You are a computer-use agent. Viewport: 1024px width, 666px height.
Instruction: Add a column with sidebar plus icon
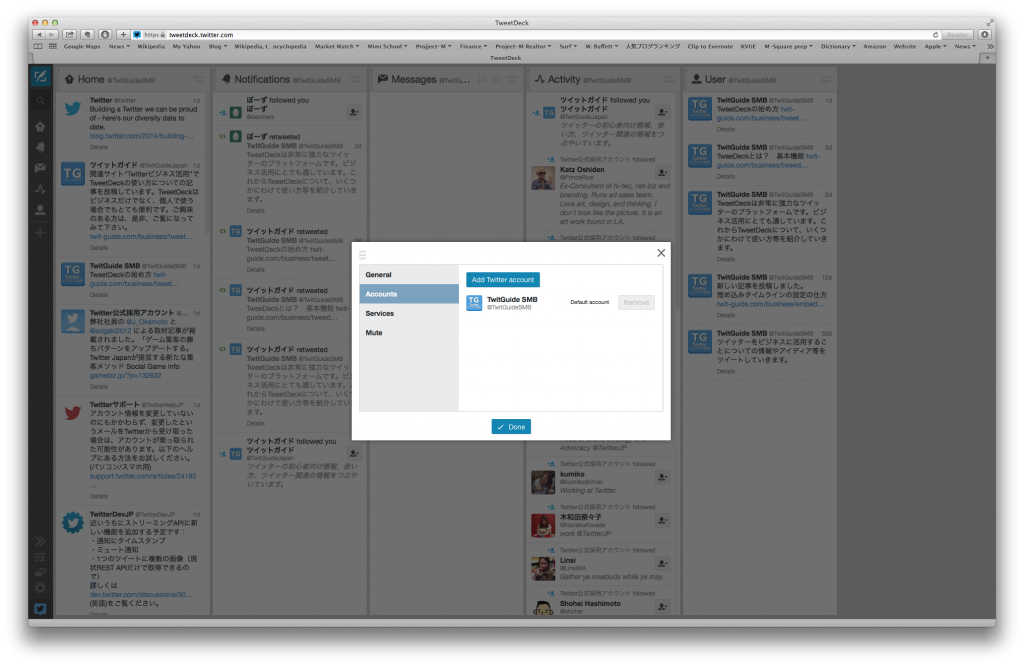(40, 232)
